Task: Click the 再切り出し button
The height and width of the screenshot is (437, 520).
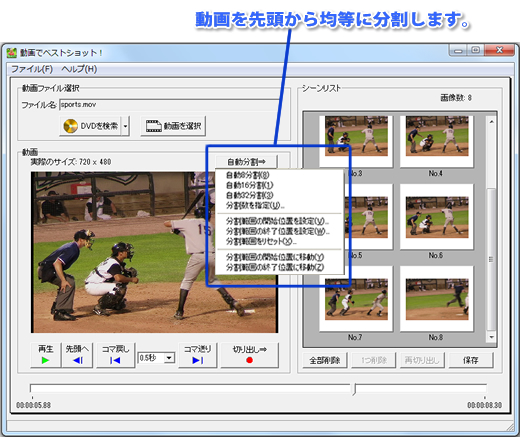Action: pos(422,360)
